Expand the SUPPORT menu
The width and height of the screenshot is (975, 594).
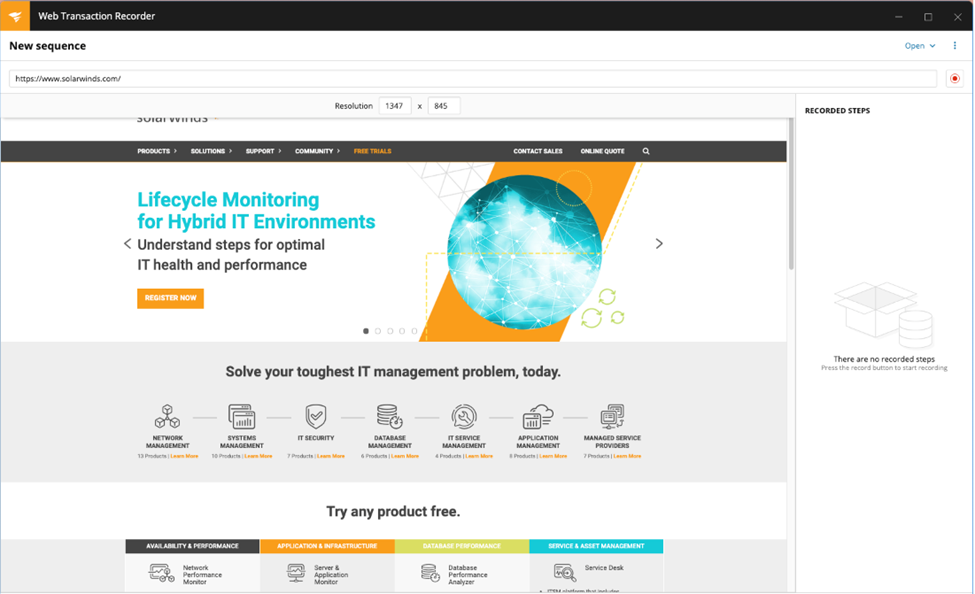(x=264, y=151)
